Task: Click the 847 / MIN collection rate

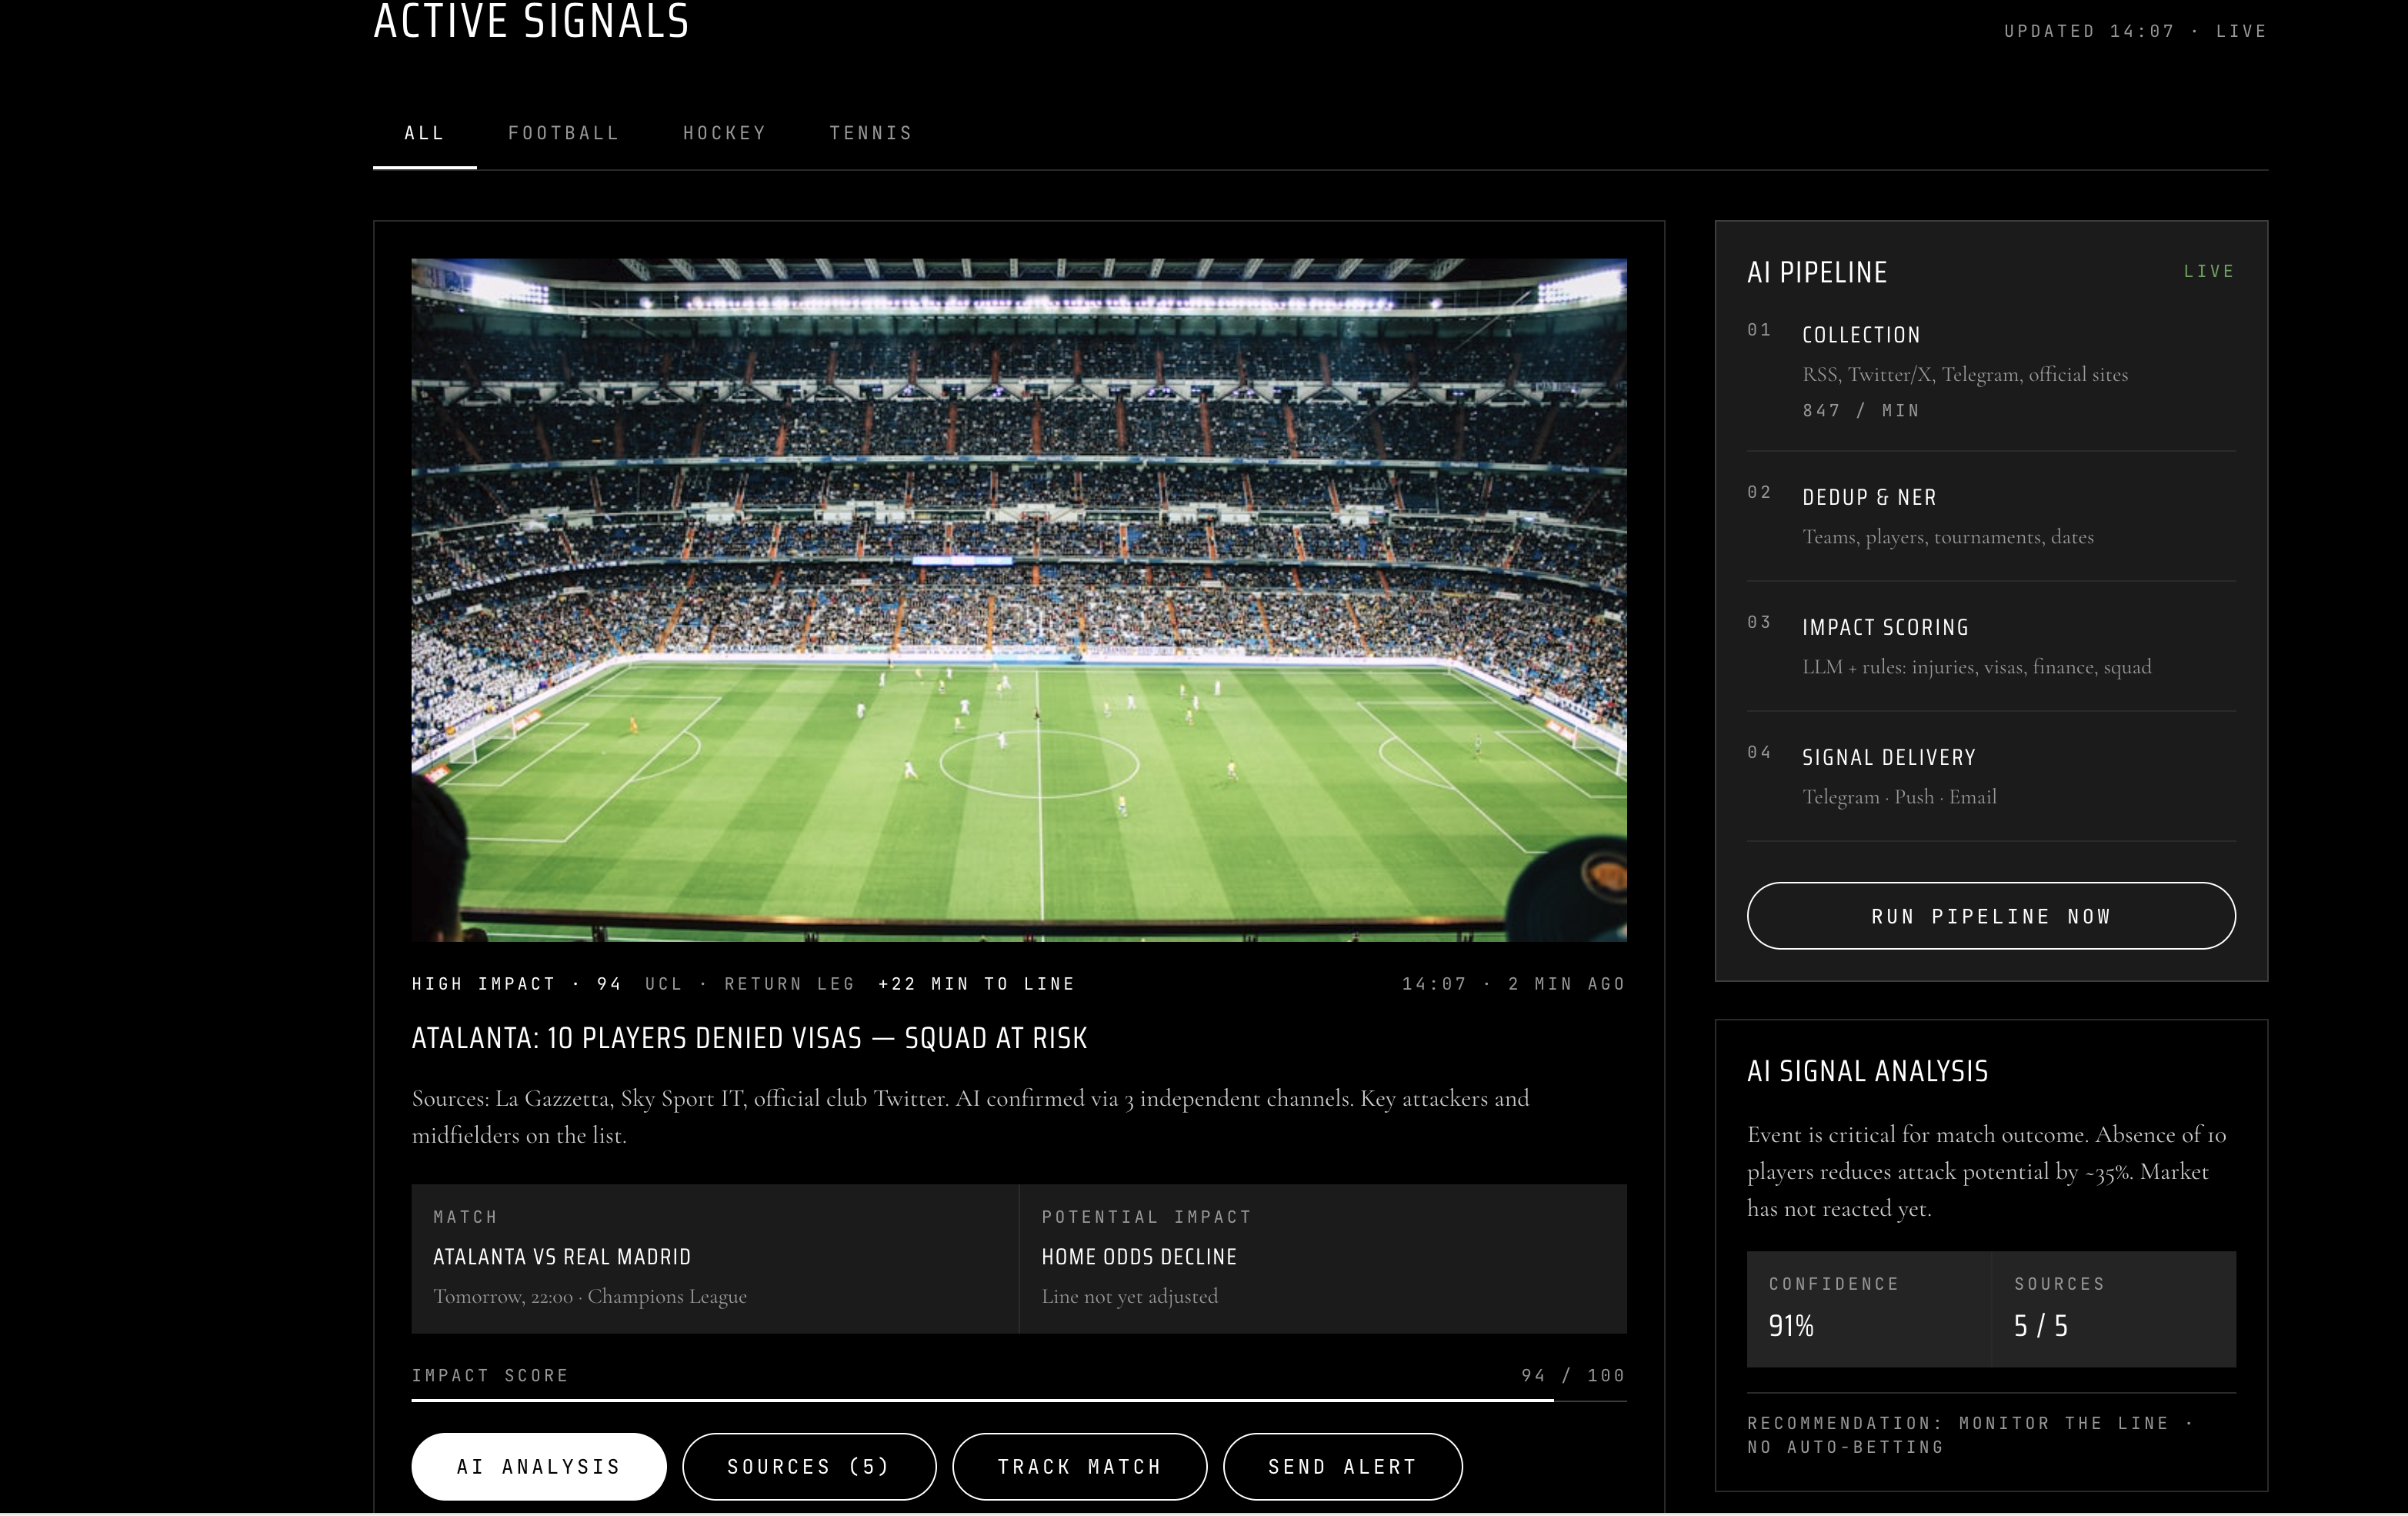Action: pyautogui.click(x=1861, y=411)
